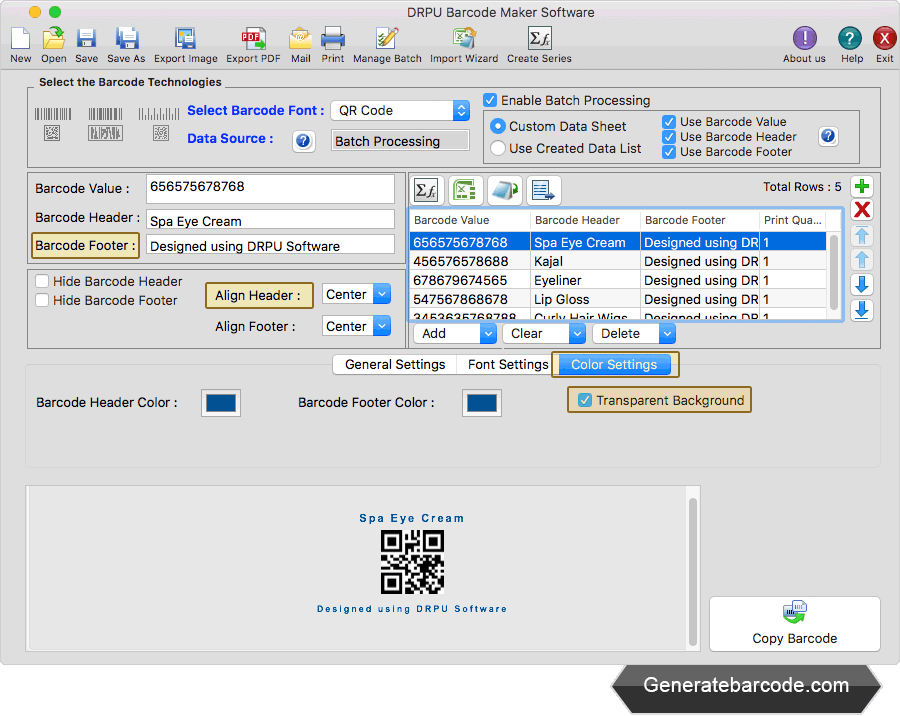Click help icon beside Use Barcode options
Screen dimensions: 900x716
point(828,136)
